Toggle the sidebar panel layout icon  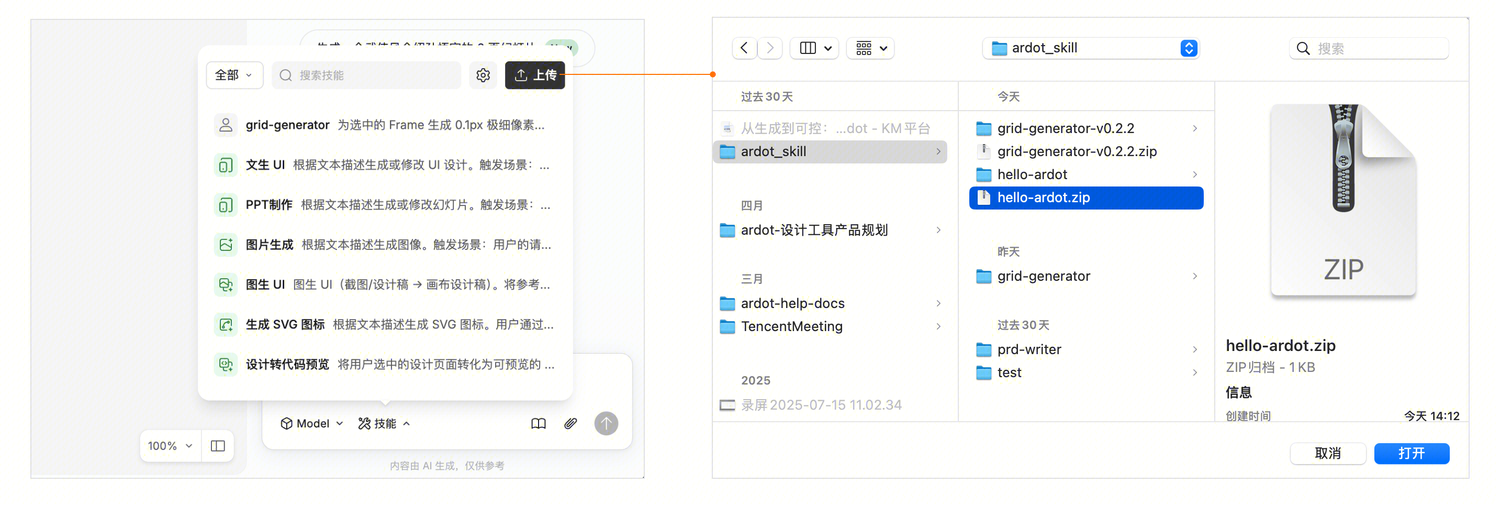click(218, 446)
